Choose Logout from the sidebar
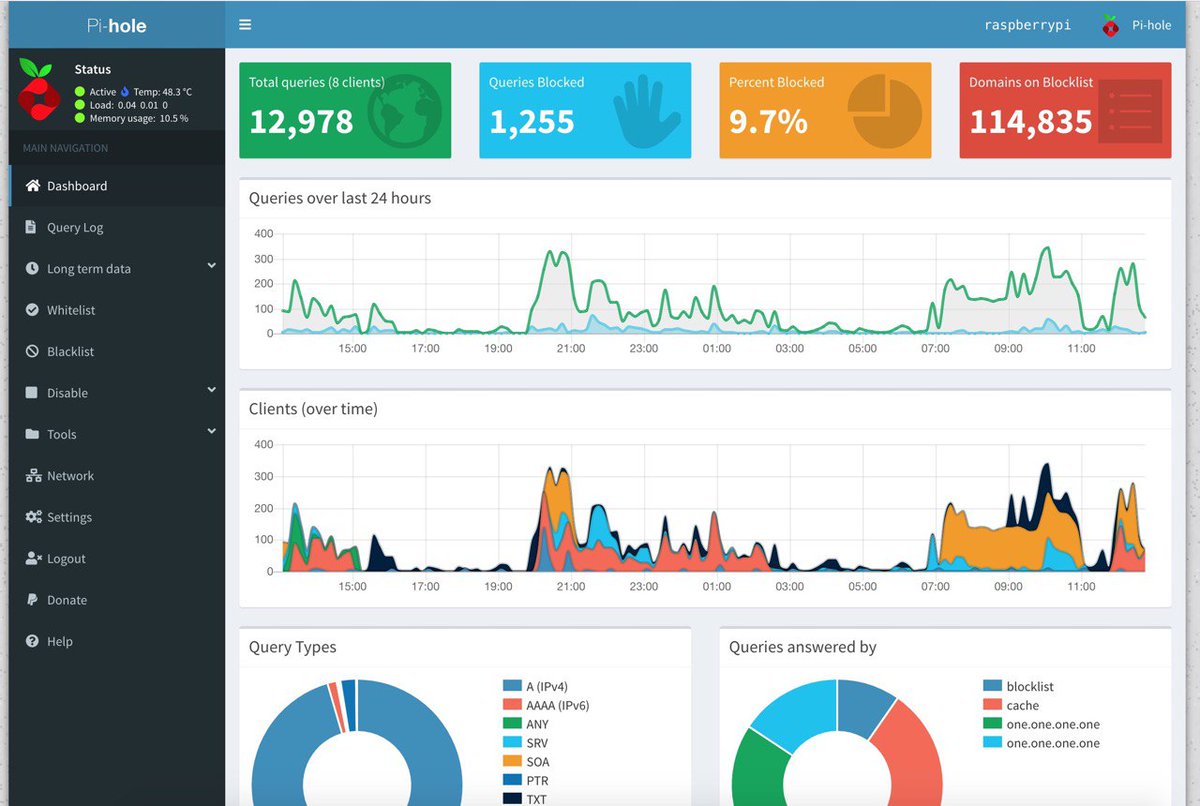 (117, 559)
